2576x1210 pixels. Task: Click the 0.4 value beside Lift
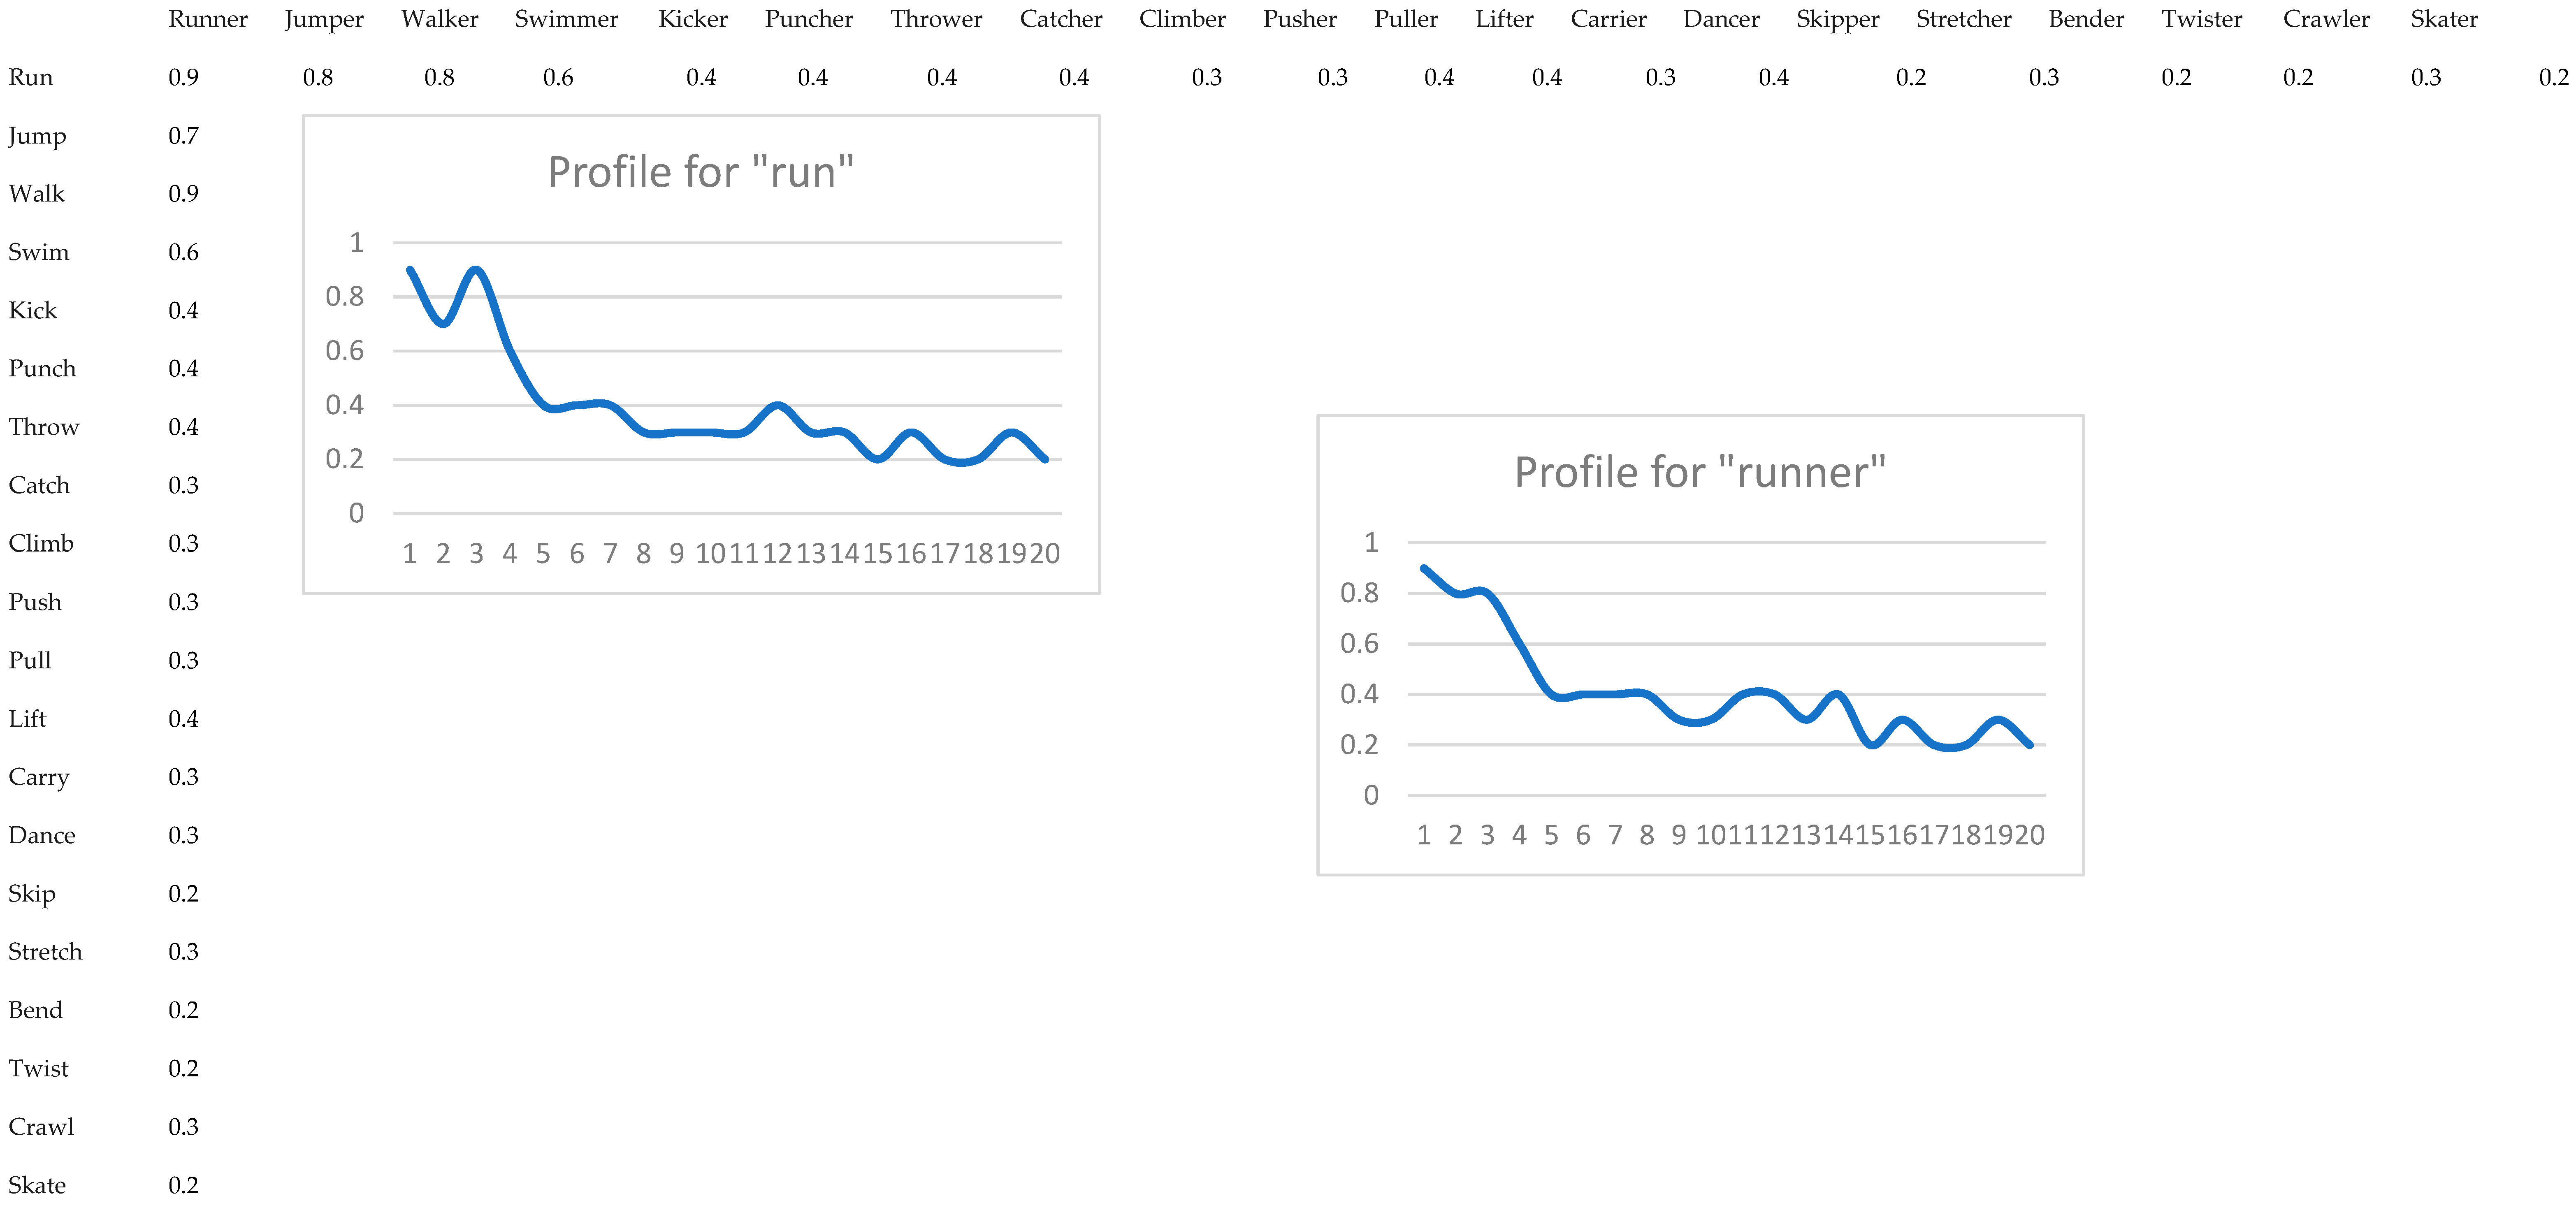click(x=183, y=719)
